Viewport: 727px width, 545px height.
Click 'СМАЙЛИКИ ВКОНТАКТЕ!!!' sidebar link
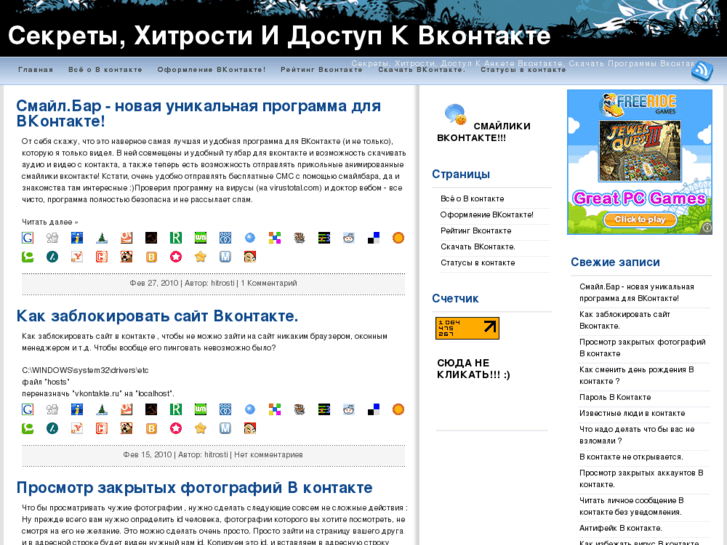pyautogui.click(x=484, y=132)
